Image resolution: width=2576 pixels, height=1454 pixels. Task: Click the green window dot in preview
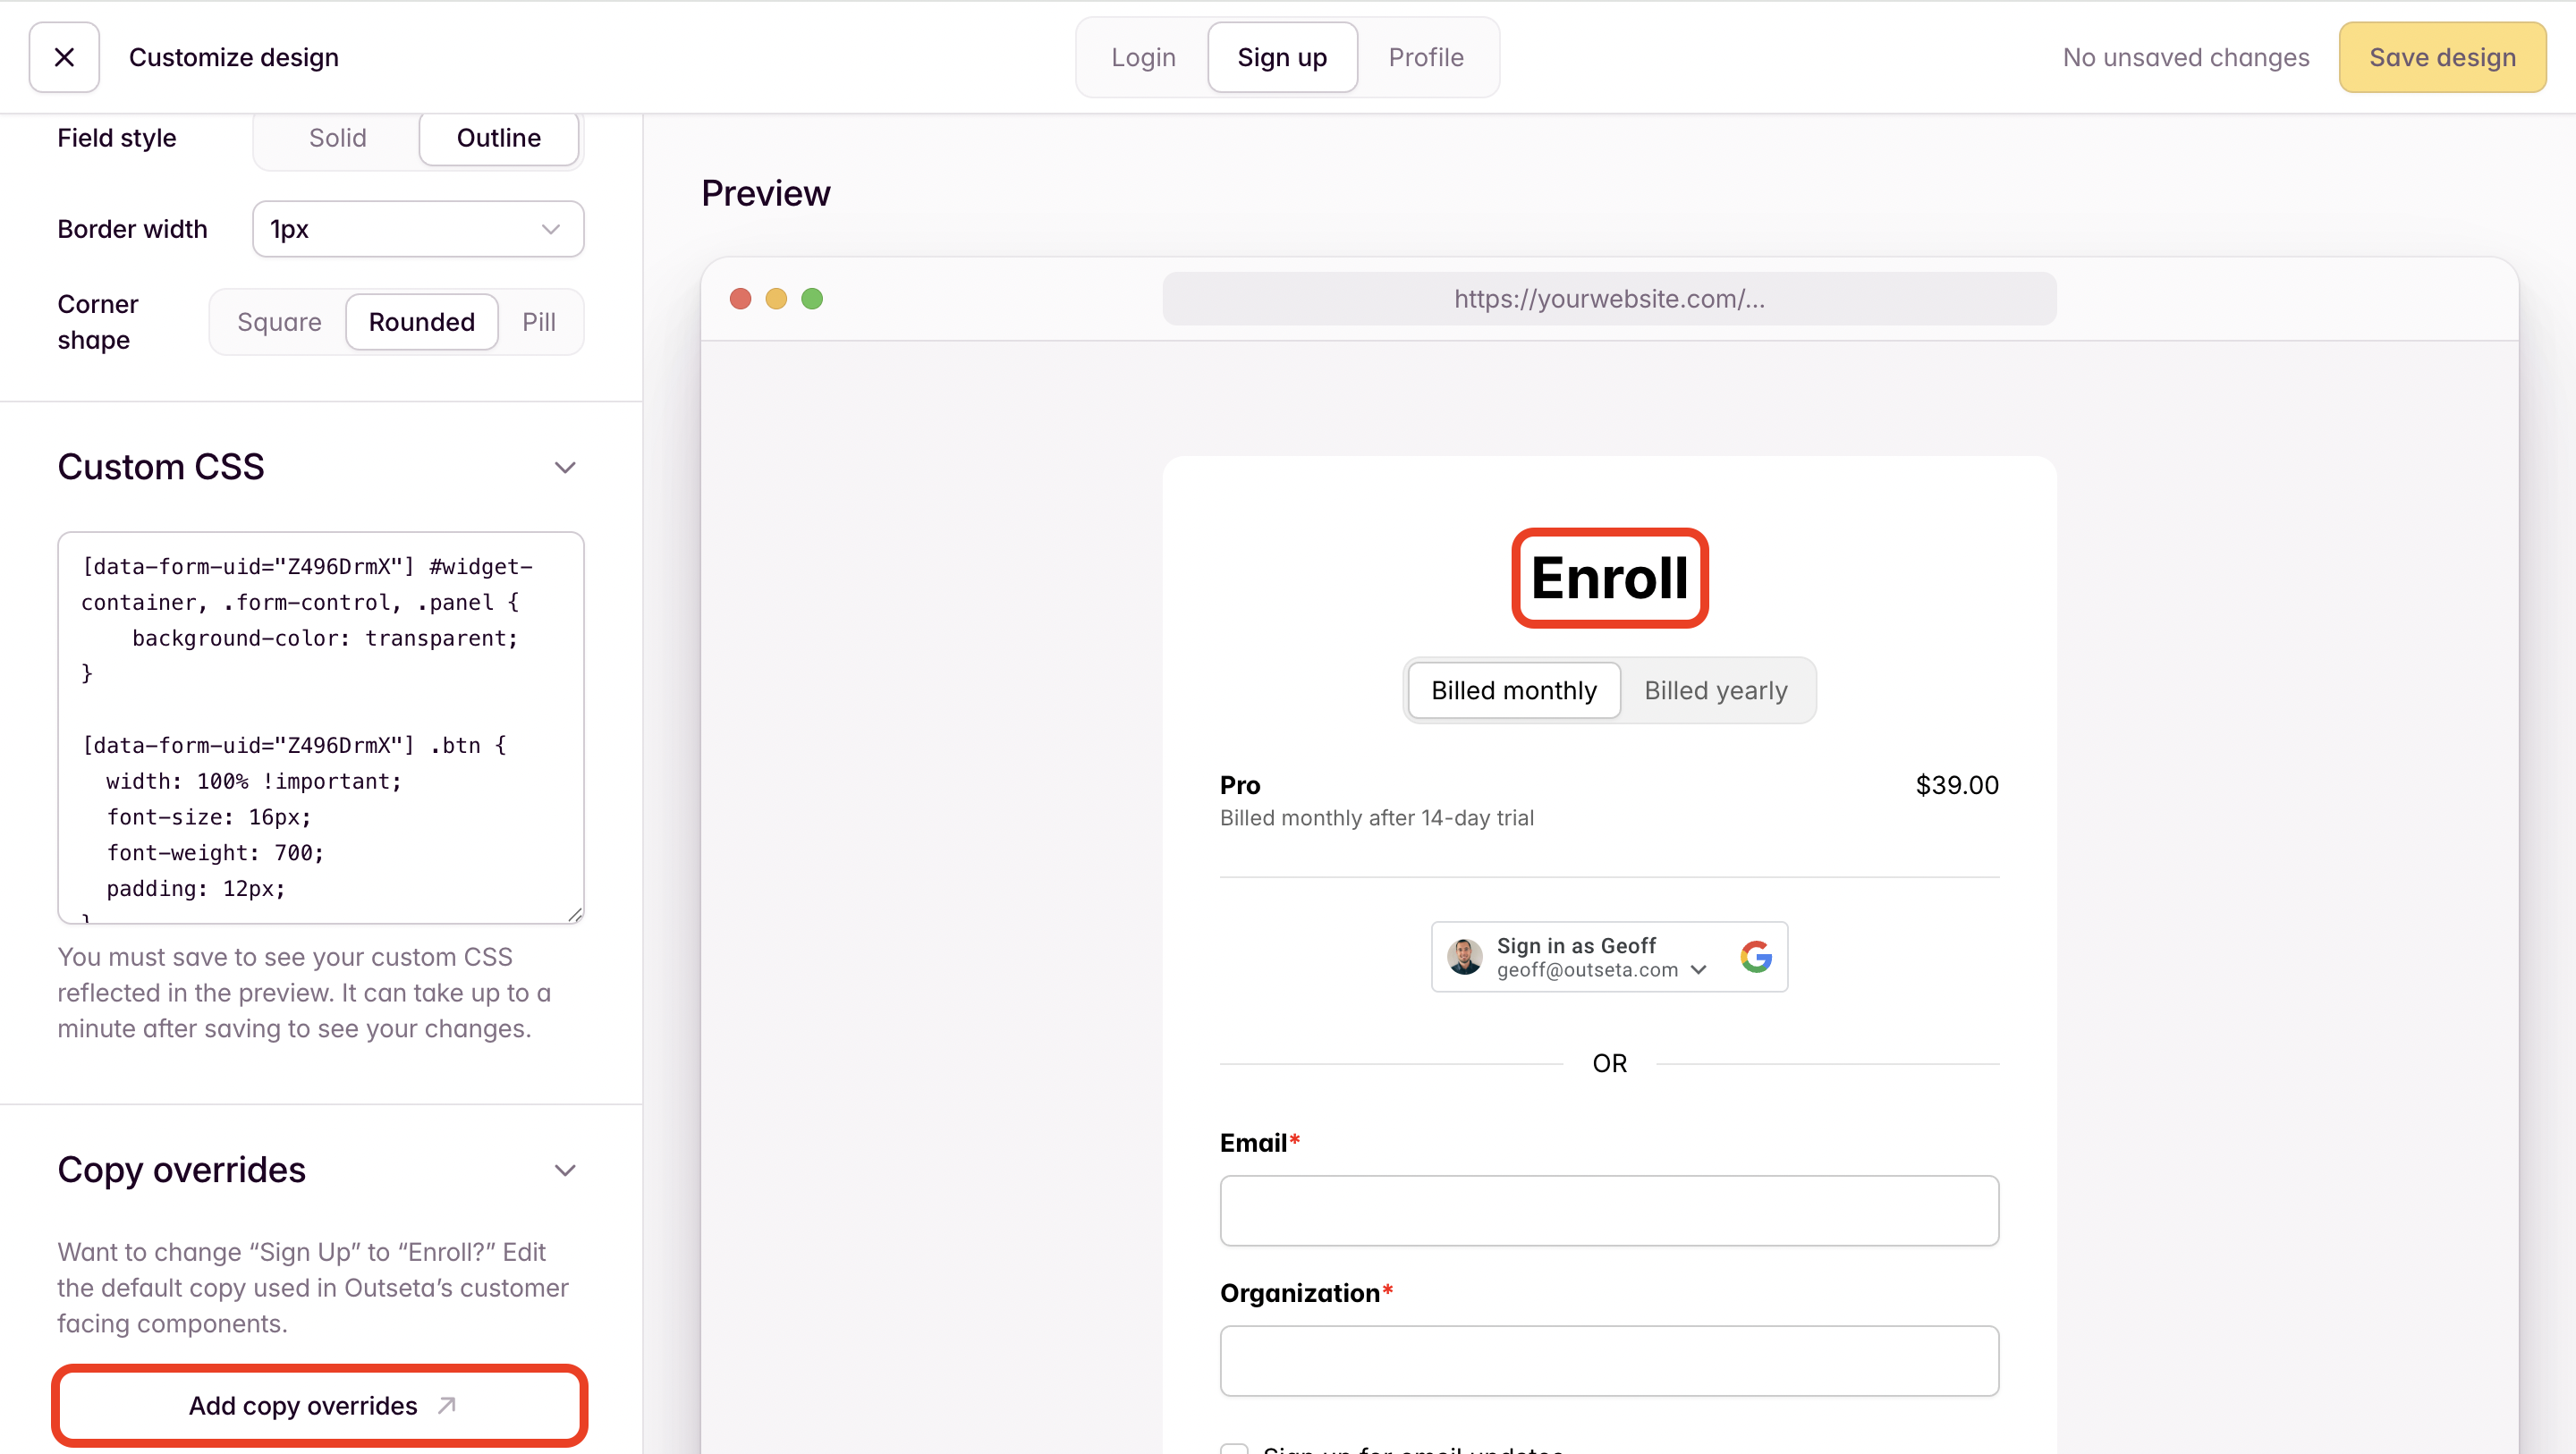(812, 299)
